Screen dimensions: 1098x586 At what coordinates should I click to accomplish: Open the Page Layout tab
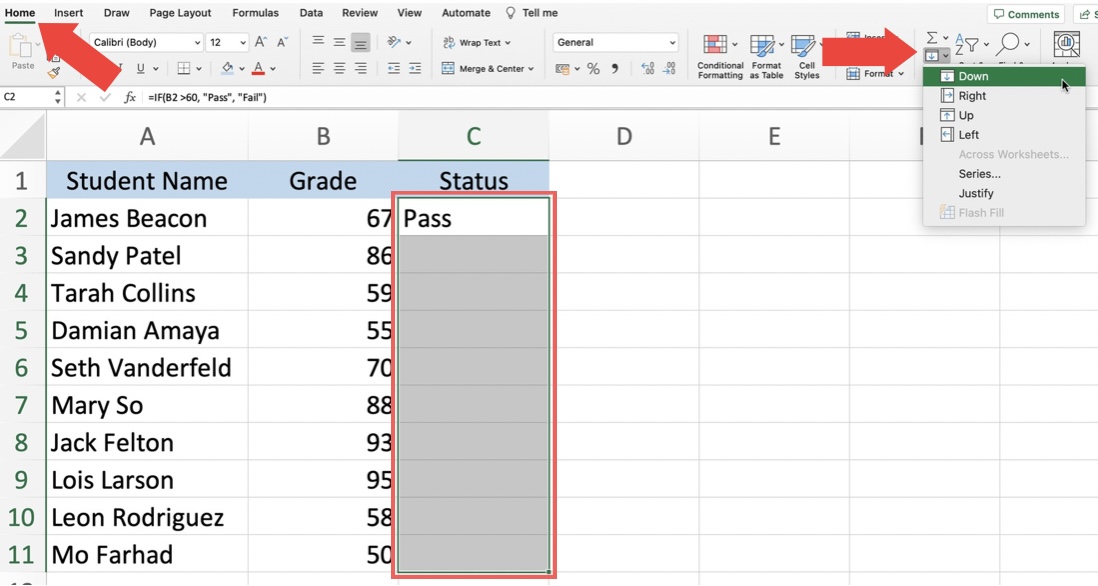pos(180,13)
